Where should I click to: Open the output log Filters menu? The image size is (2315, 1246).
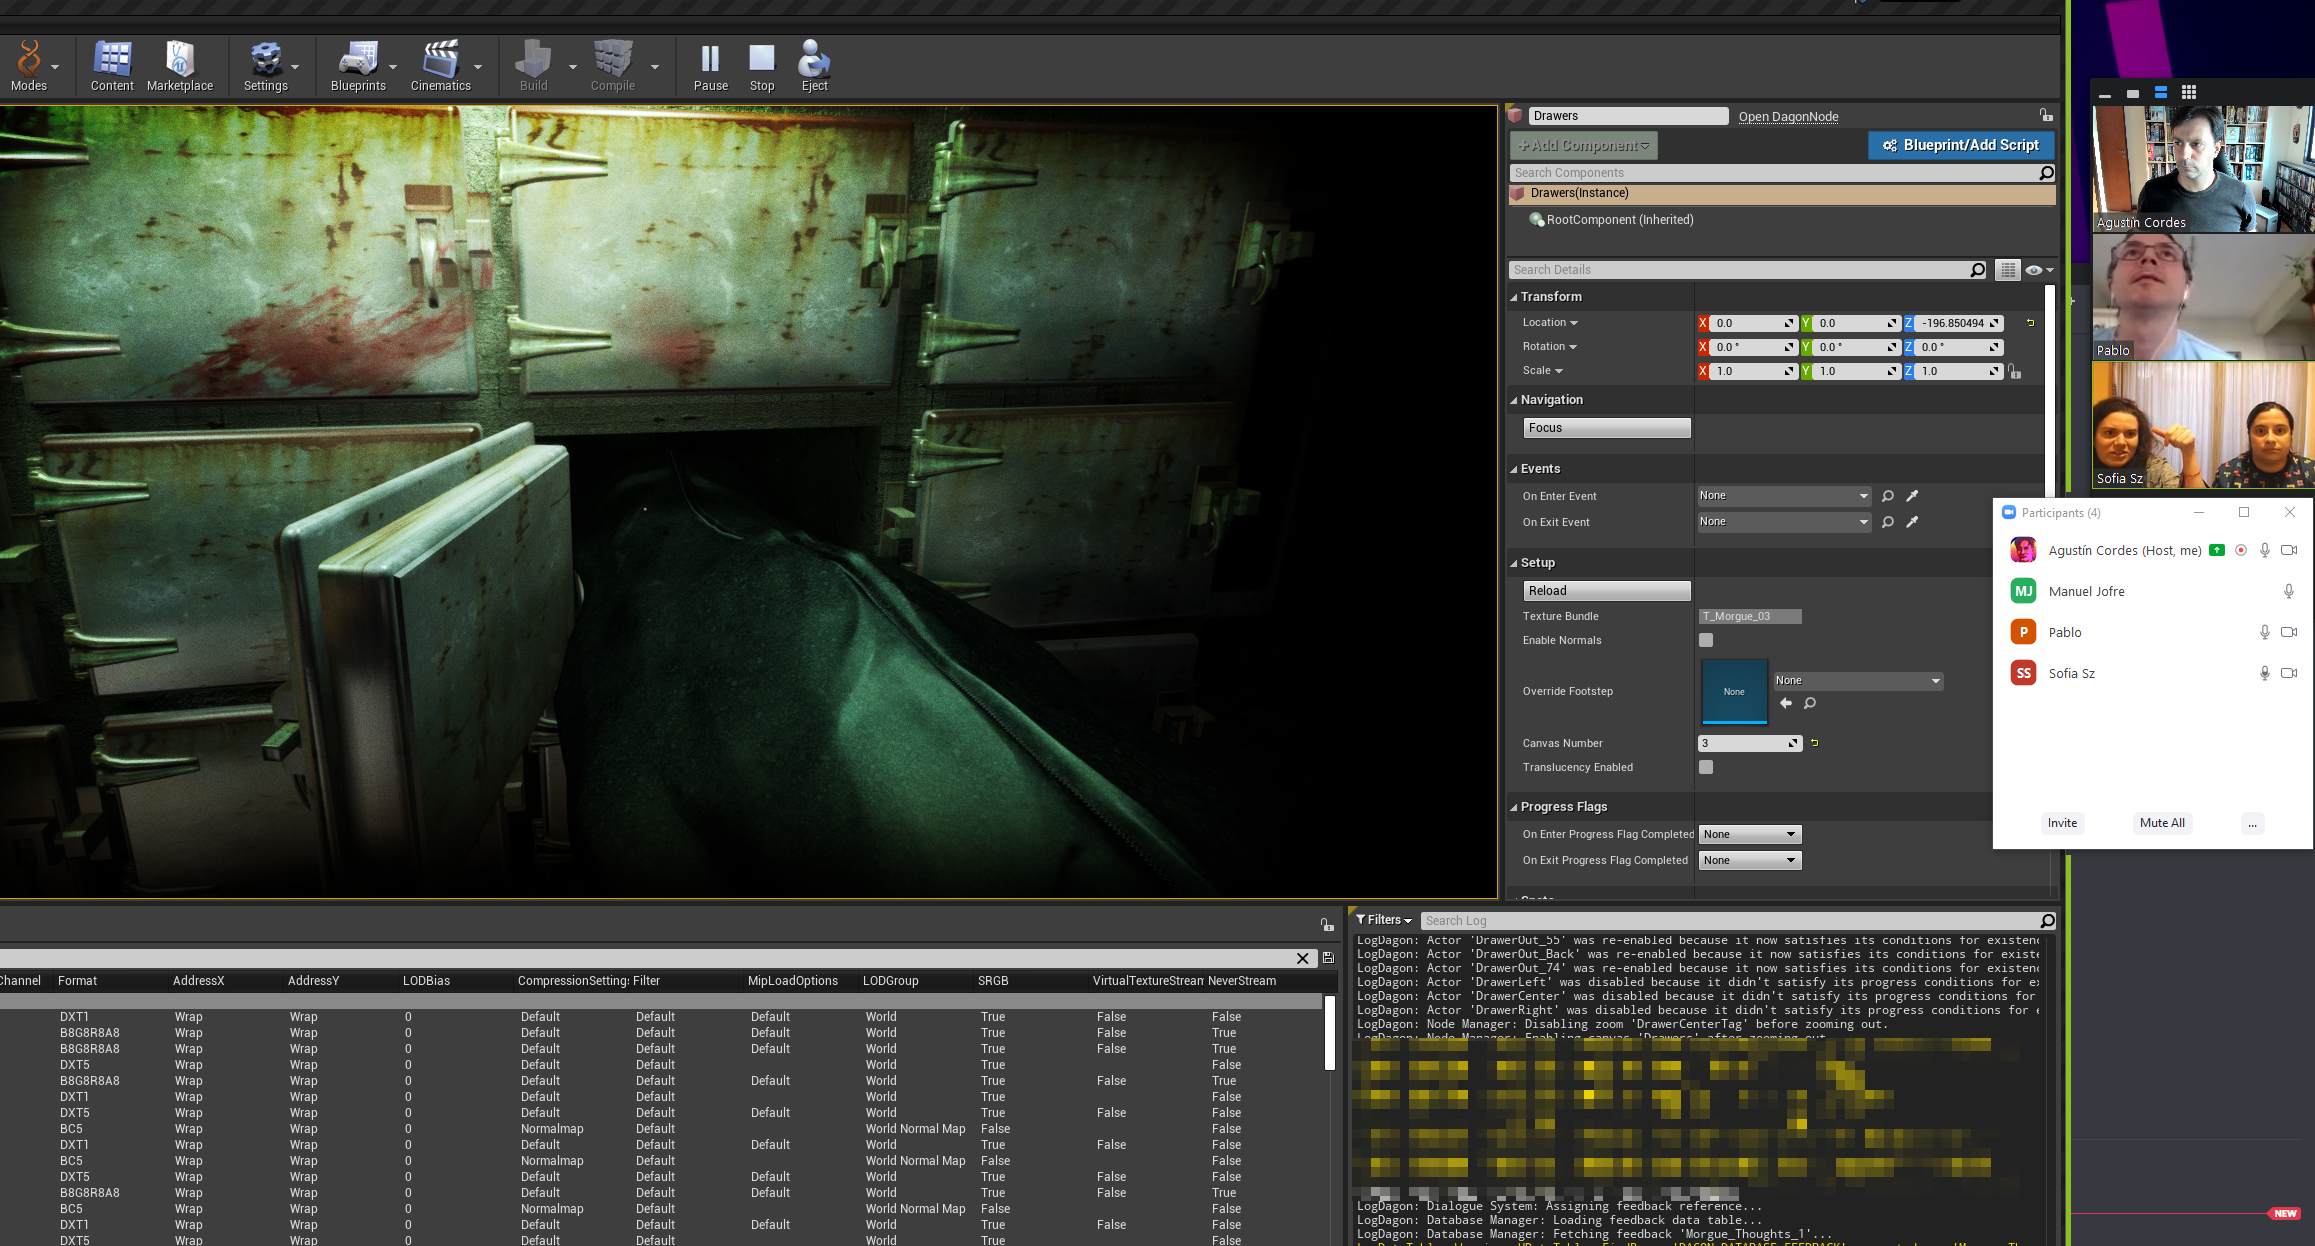(x=1384, y=920)
